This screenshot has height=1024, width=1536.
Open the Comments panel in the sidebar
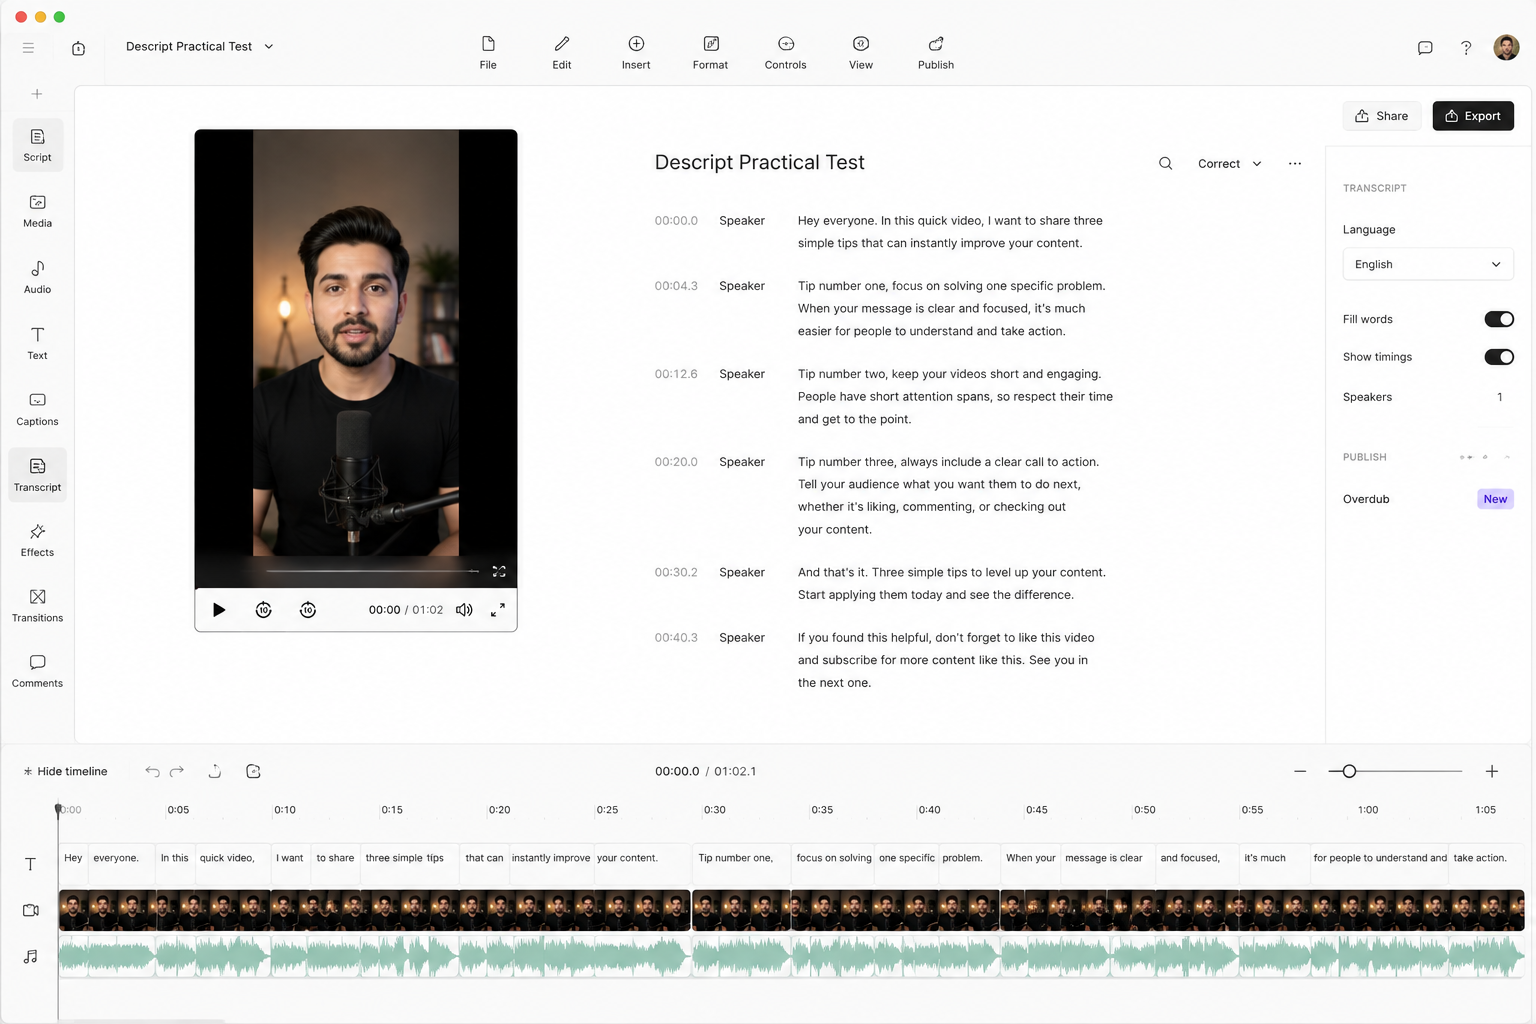click(x=38, y=671)
